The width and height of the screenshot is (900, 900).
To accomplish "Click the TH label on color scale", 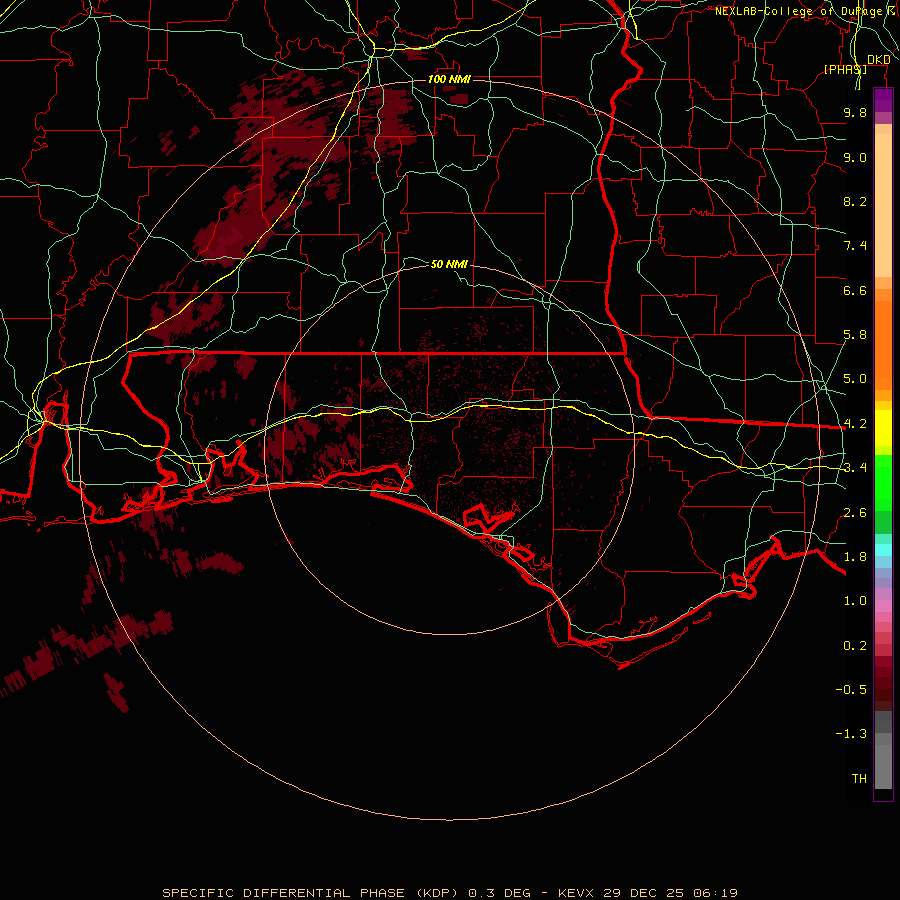I will point(859,779).
